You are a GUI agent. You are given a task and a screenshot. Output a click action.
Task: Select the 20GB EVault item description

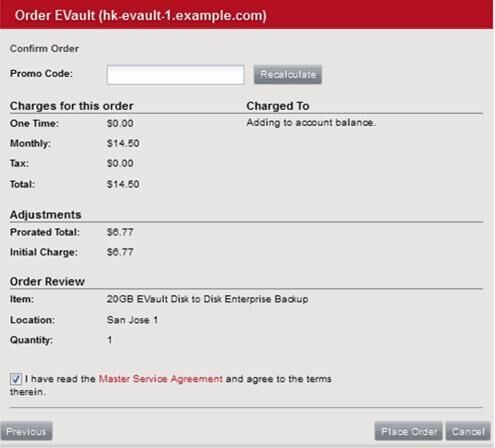[207, 299]
